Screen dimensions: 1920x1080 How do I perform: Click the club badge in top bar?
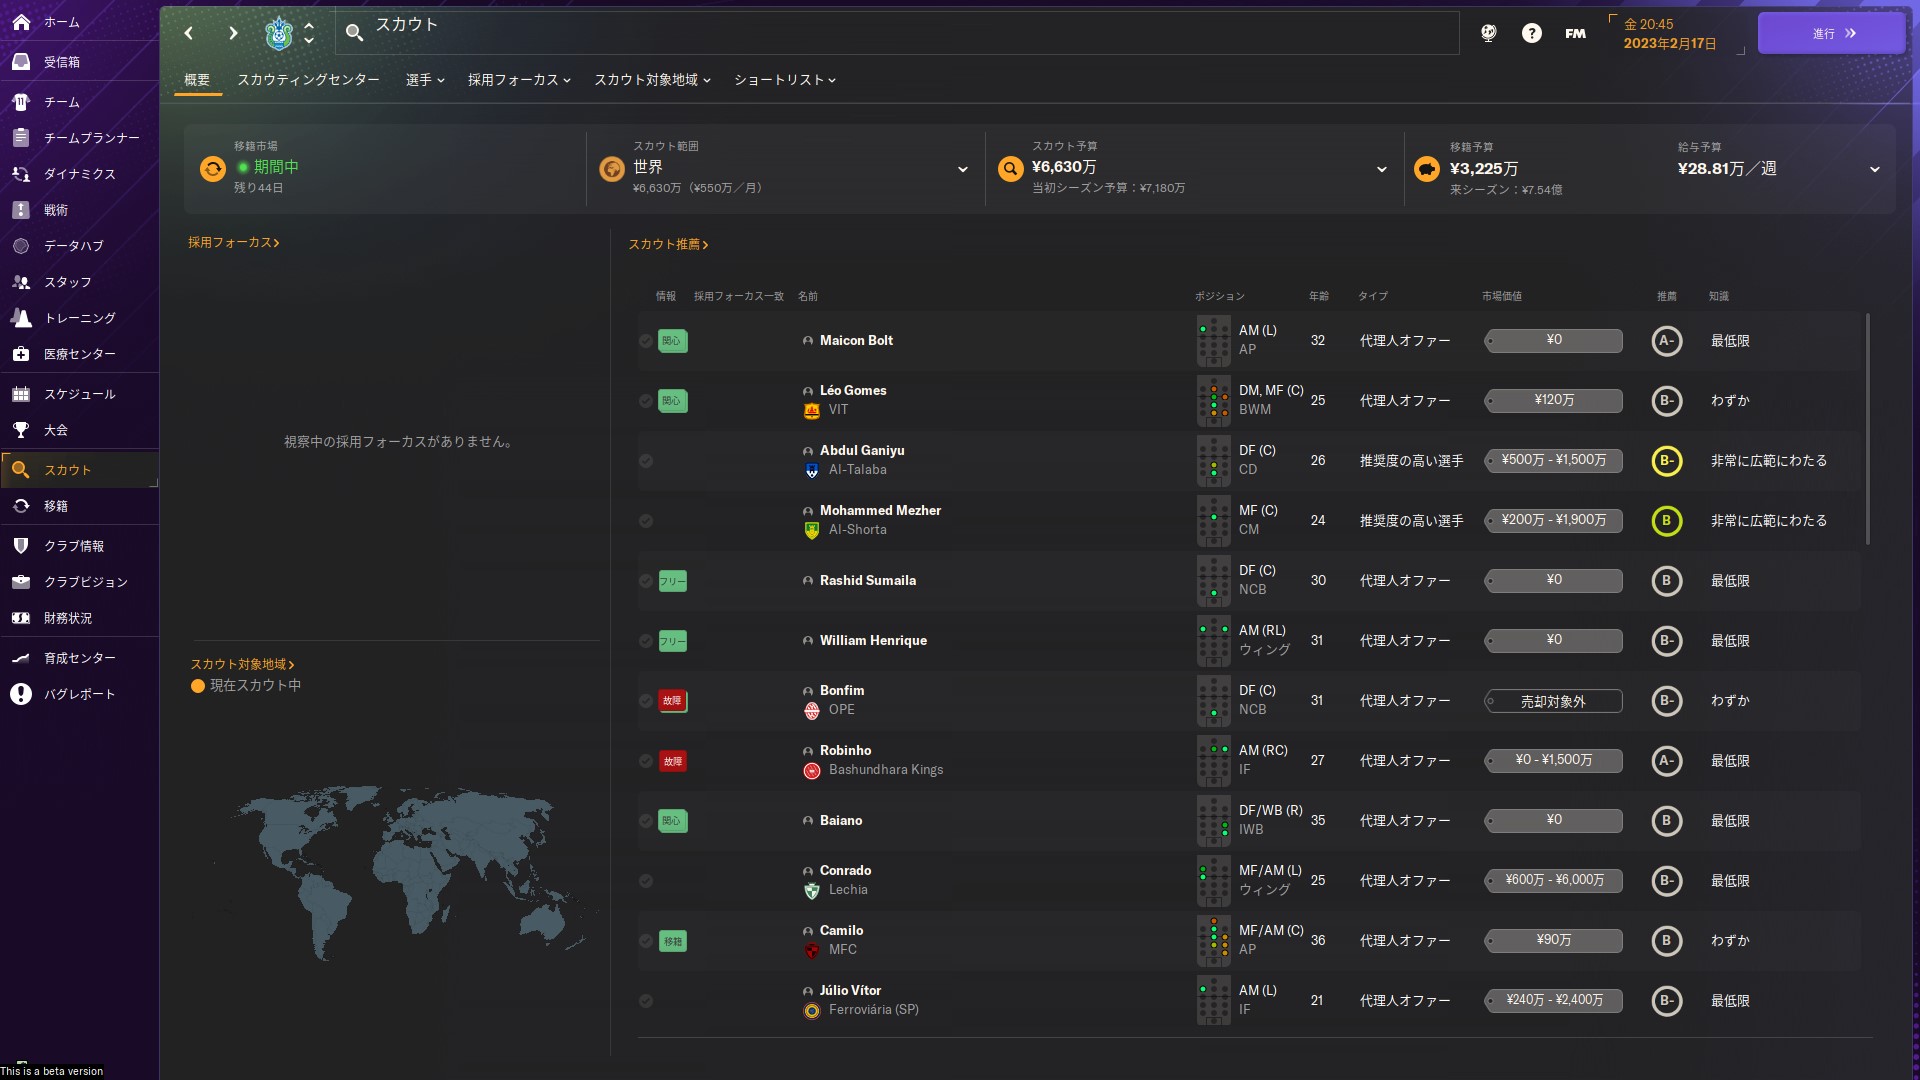tap(279, 33)
